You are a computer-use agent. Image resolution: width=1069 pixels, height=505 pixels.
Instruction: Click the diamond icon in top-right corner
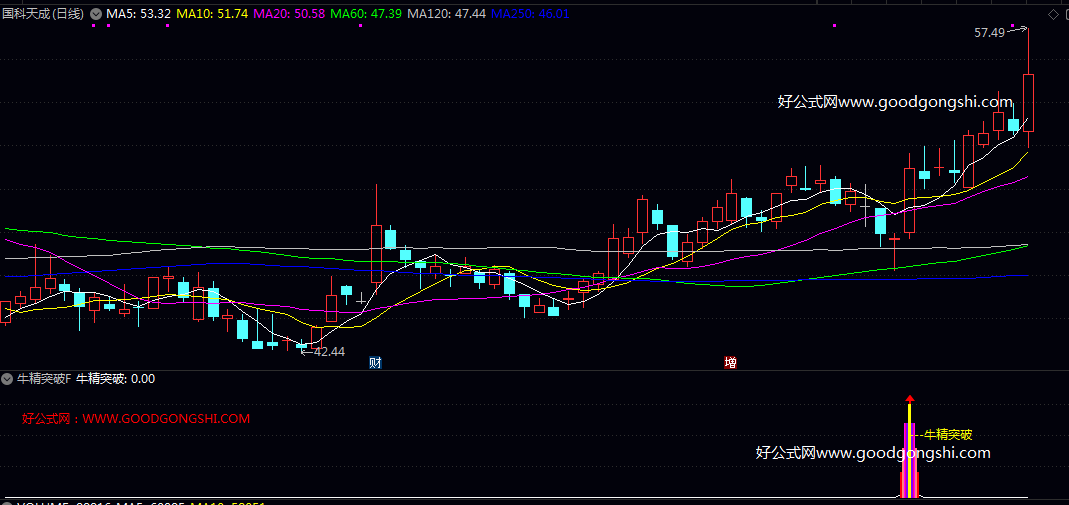1052,14
